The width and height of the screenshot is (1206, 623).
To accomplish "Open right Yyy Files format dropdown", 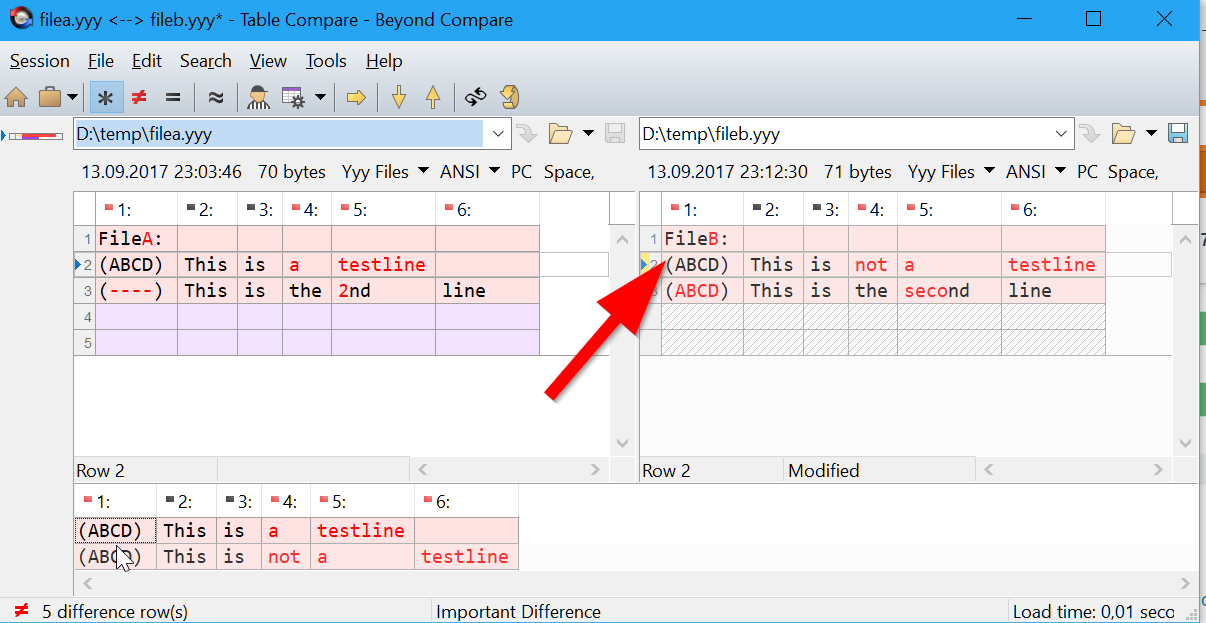I will point(952,172).
